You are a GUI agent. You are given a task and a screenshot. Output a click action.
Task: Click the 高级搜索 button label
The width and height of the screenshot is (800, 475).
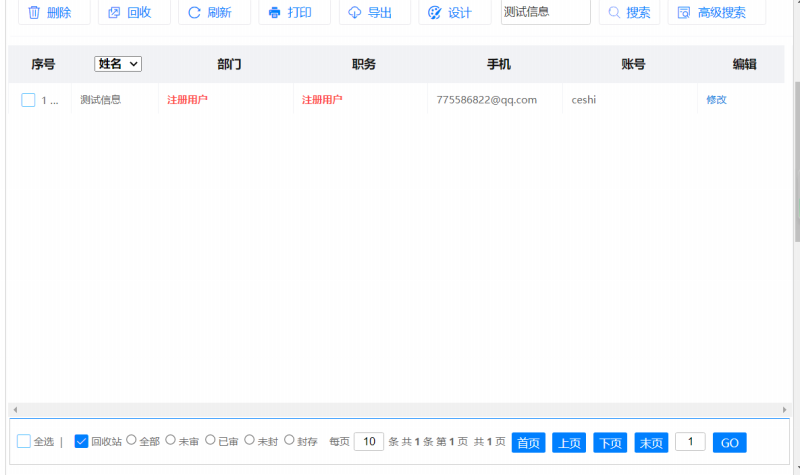click(x=722, y=12)
